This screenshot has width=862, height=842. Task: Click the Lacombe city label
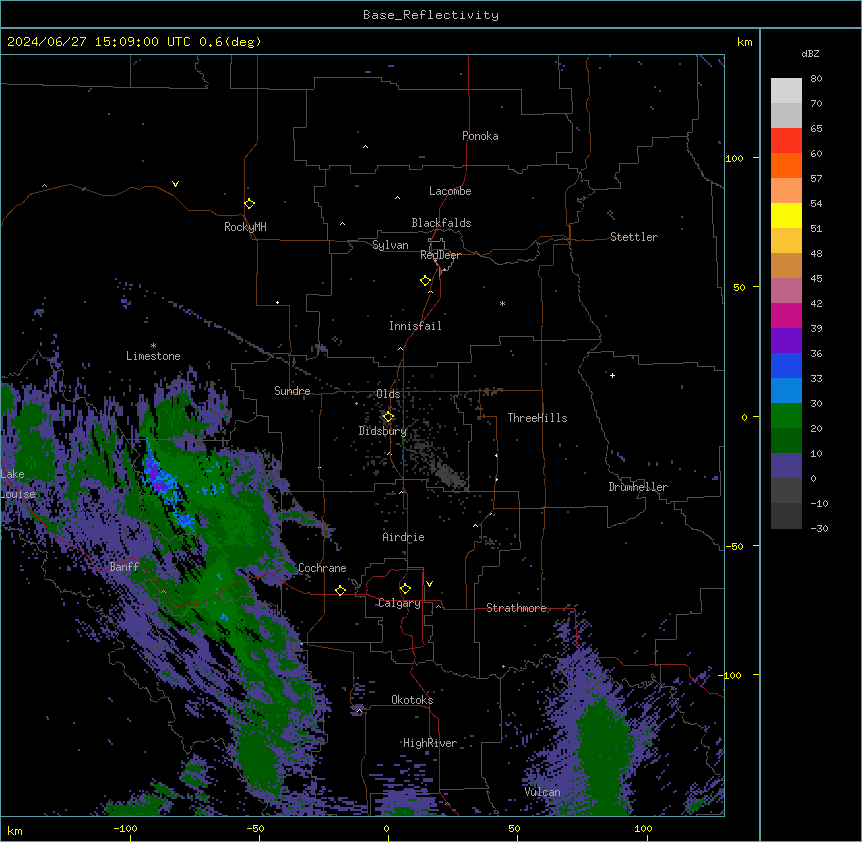[450, 191]
